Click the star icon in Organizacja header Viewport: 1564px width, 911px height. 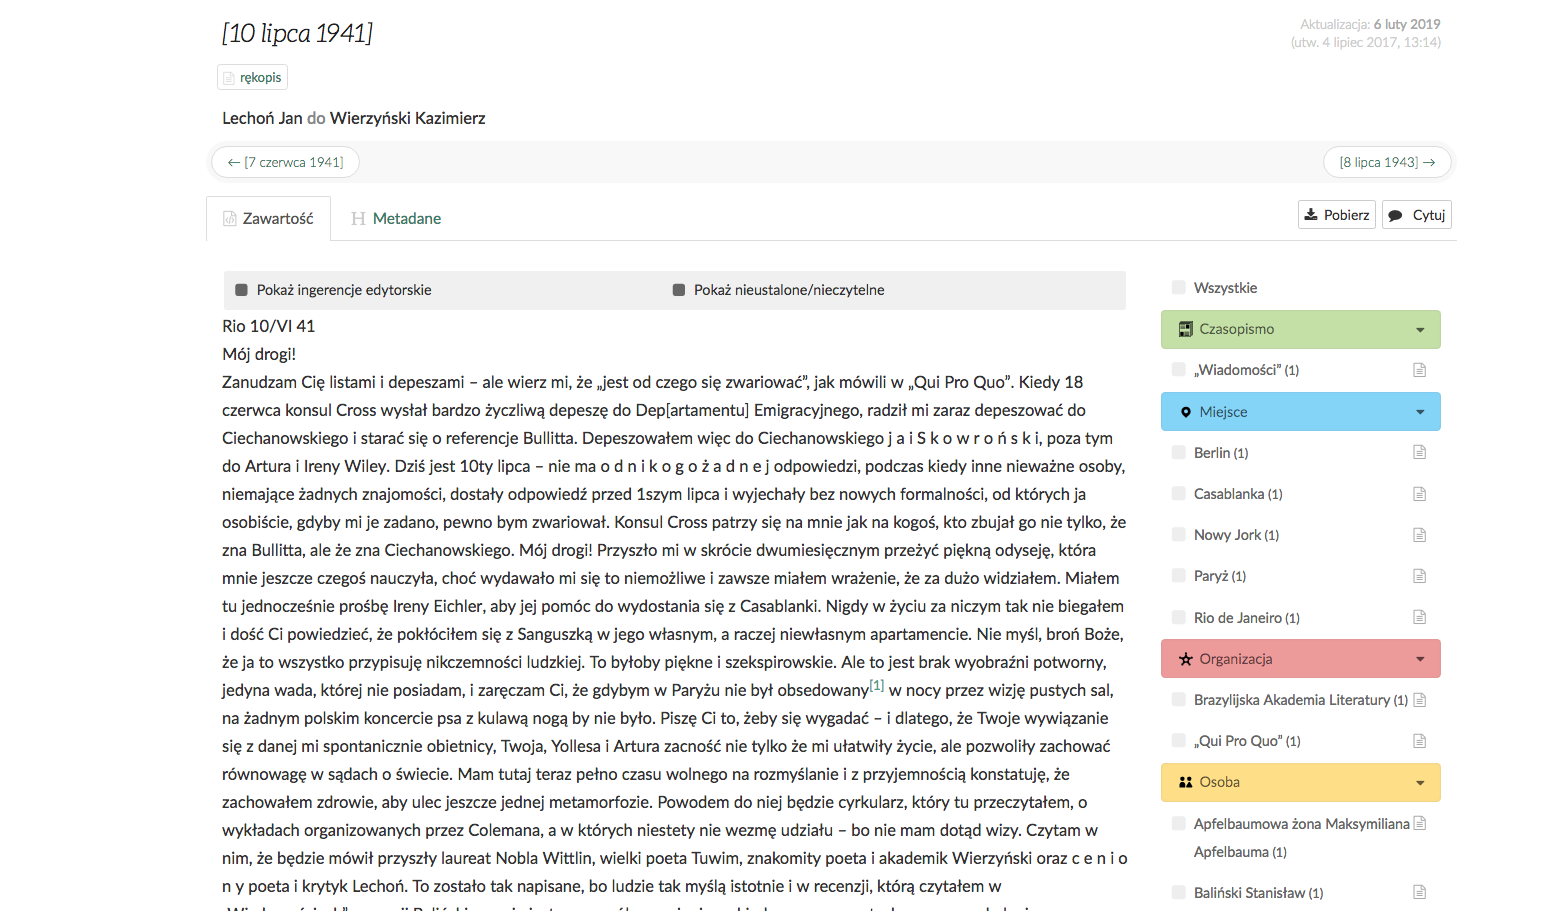pyautogui.click(x=1186, y=659)
